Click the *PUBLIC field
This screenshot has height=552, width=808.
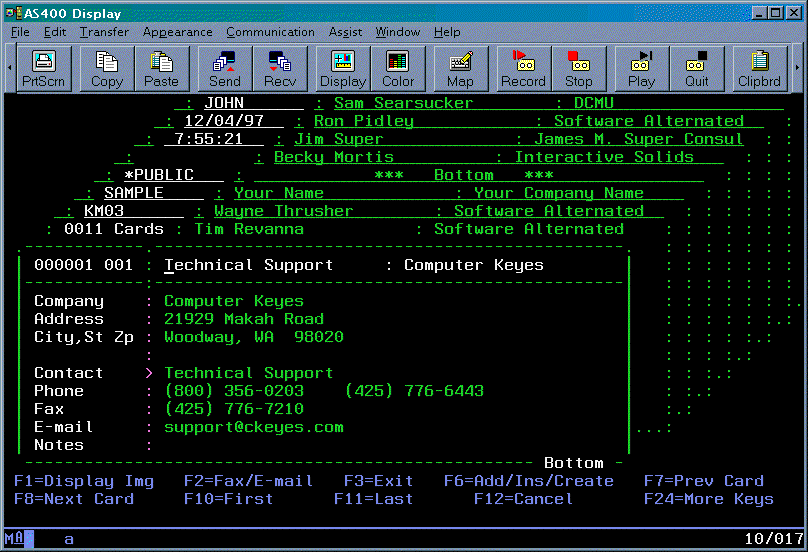coord(174,175)
